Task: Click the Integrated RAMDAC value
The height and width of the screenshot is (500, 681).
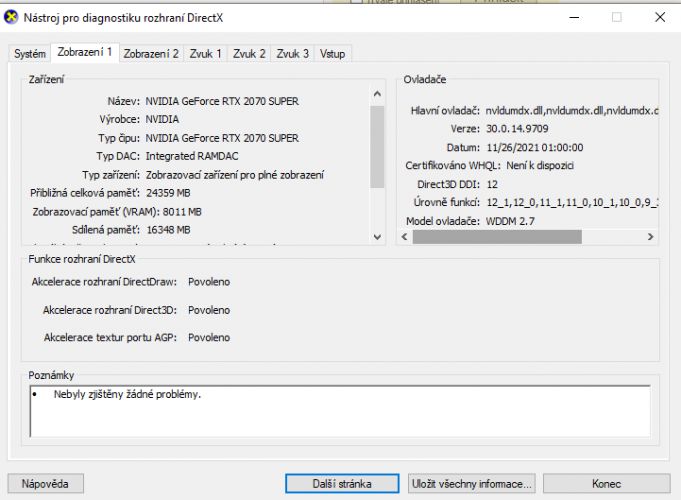Action: [x=192, y=156]
